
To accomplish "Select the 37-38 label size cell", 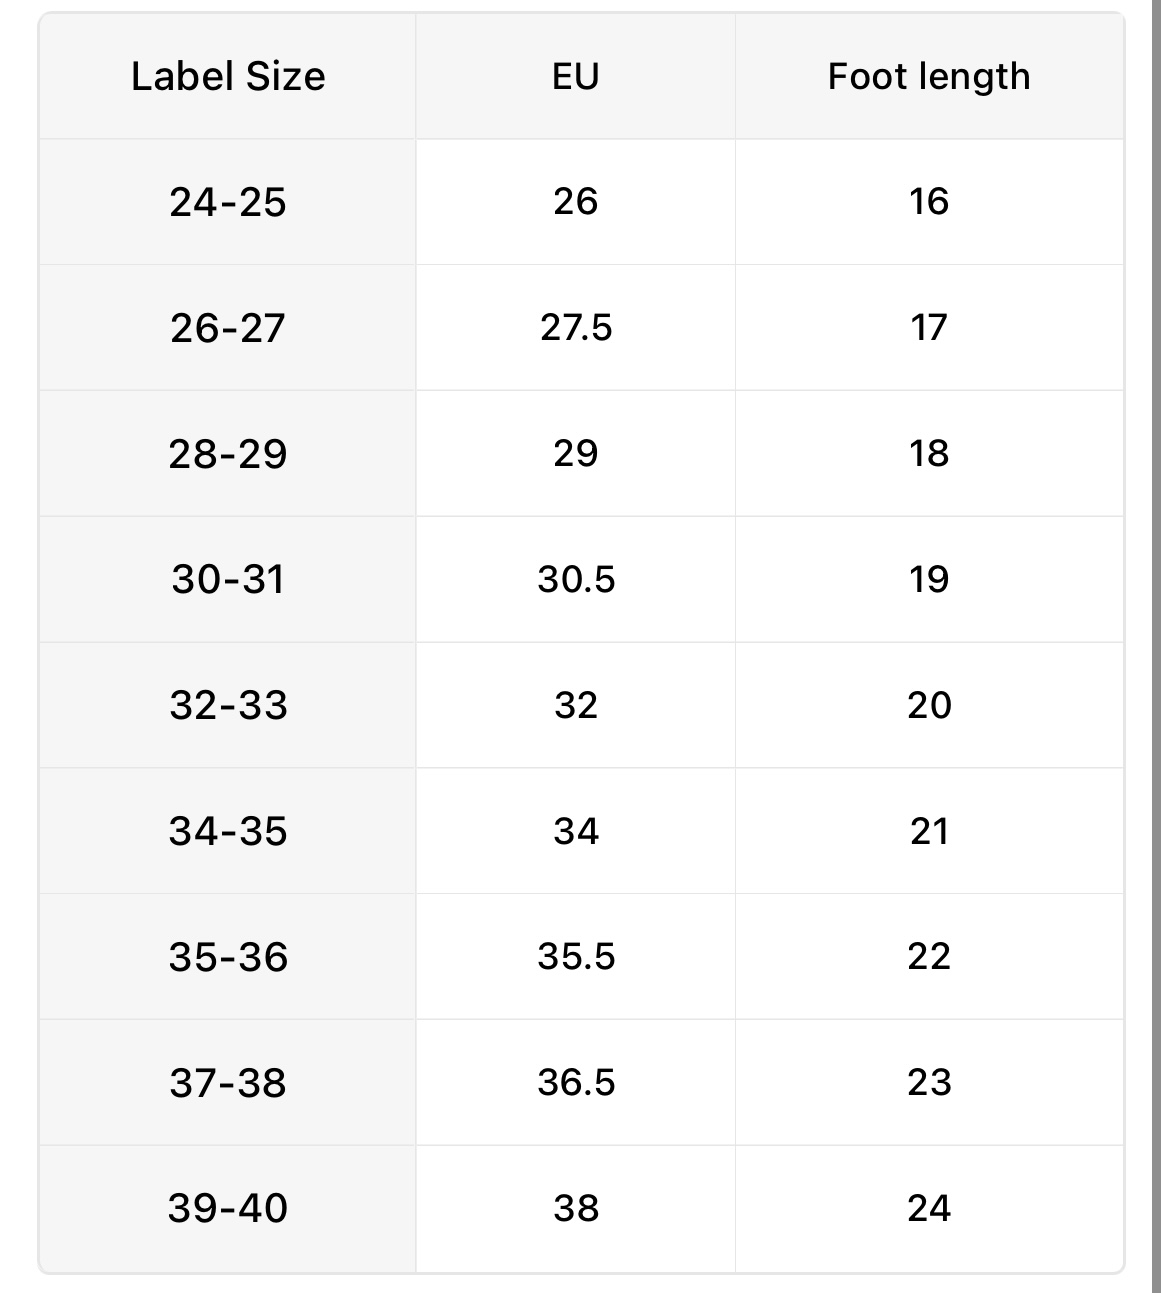I will (x=228, y=1083).
